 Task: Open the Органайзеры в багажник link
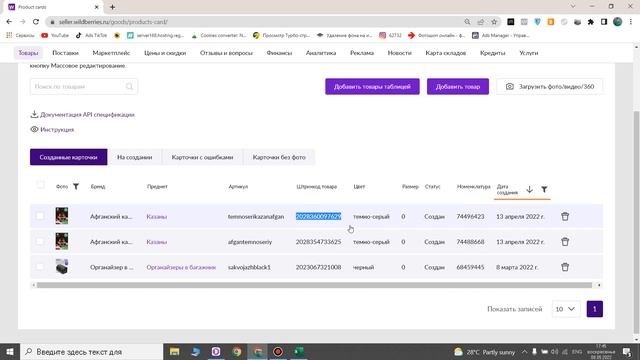pos(181,267)
